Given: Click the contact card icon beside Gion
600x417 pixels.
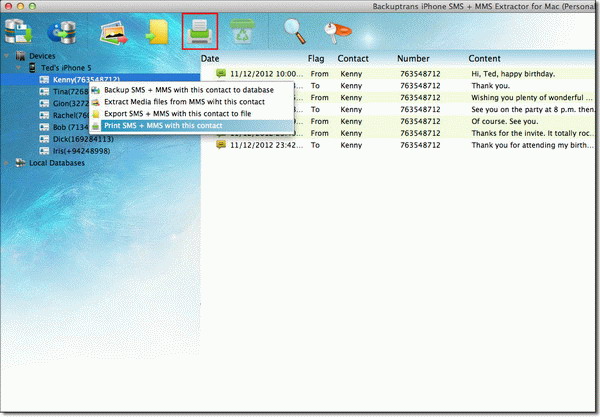Looking at the screenshot, I should 44,103.
